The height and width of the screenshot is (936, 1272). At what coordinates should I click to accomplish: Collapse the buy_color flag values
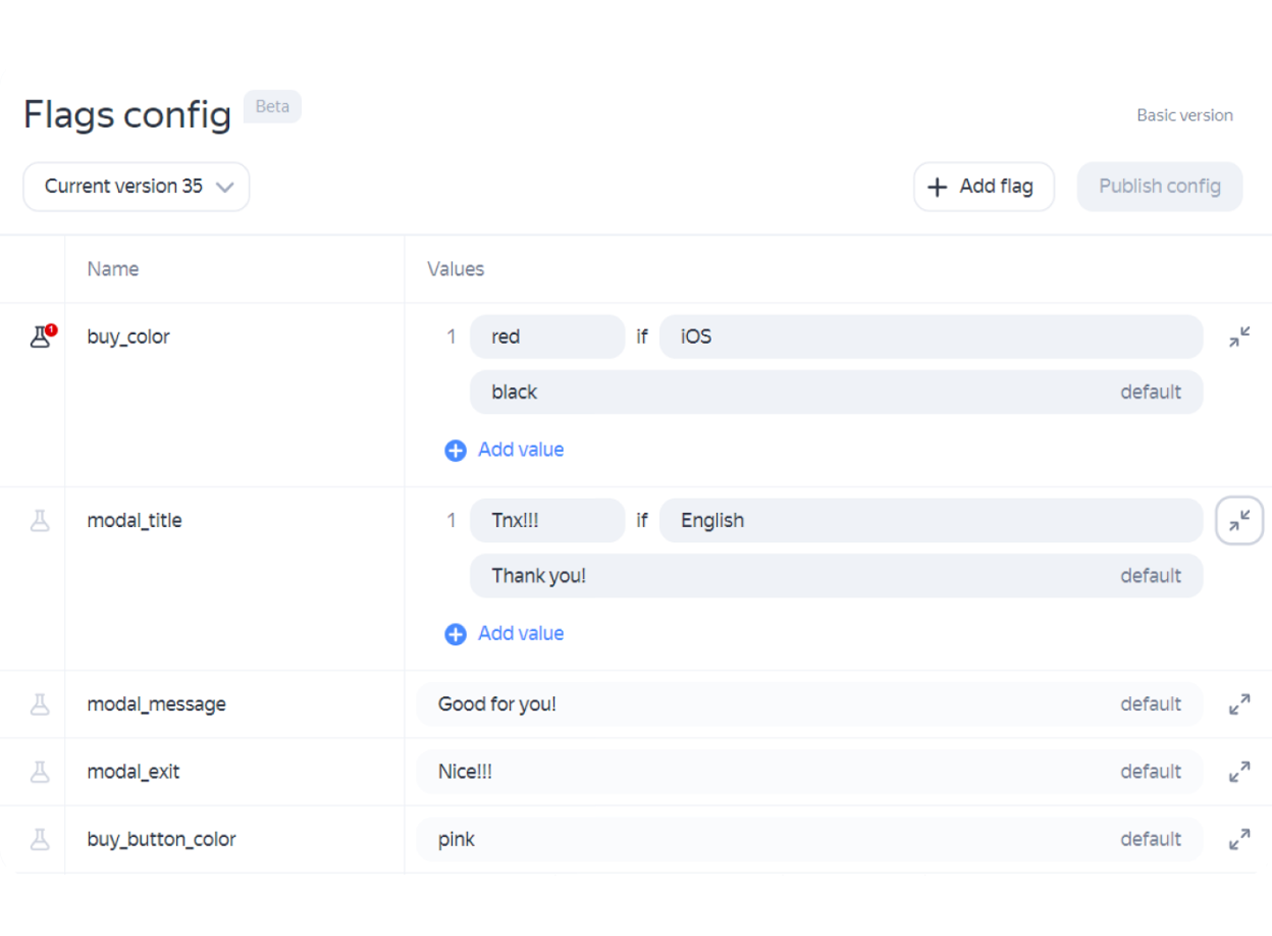1239,337
